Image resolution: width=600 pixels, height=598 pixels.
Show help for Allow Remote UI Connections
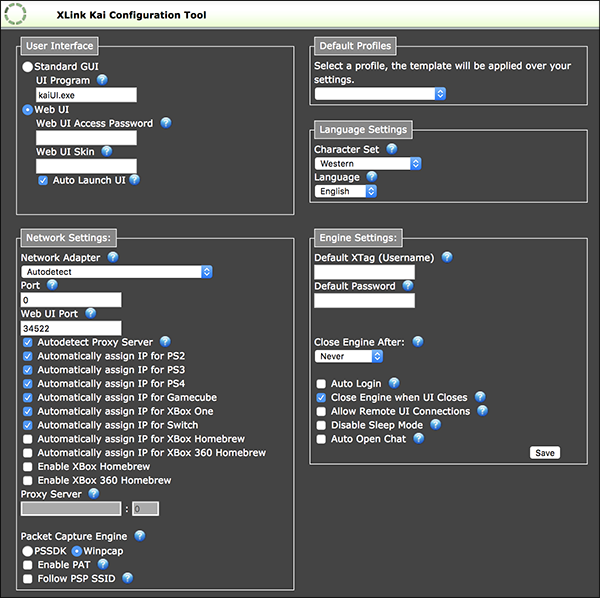[483, 411]
